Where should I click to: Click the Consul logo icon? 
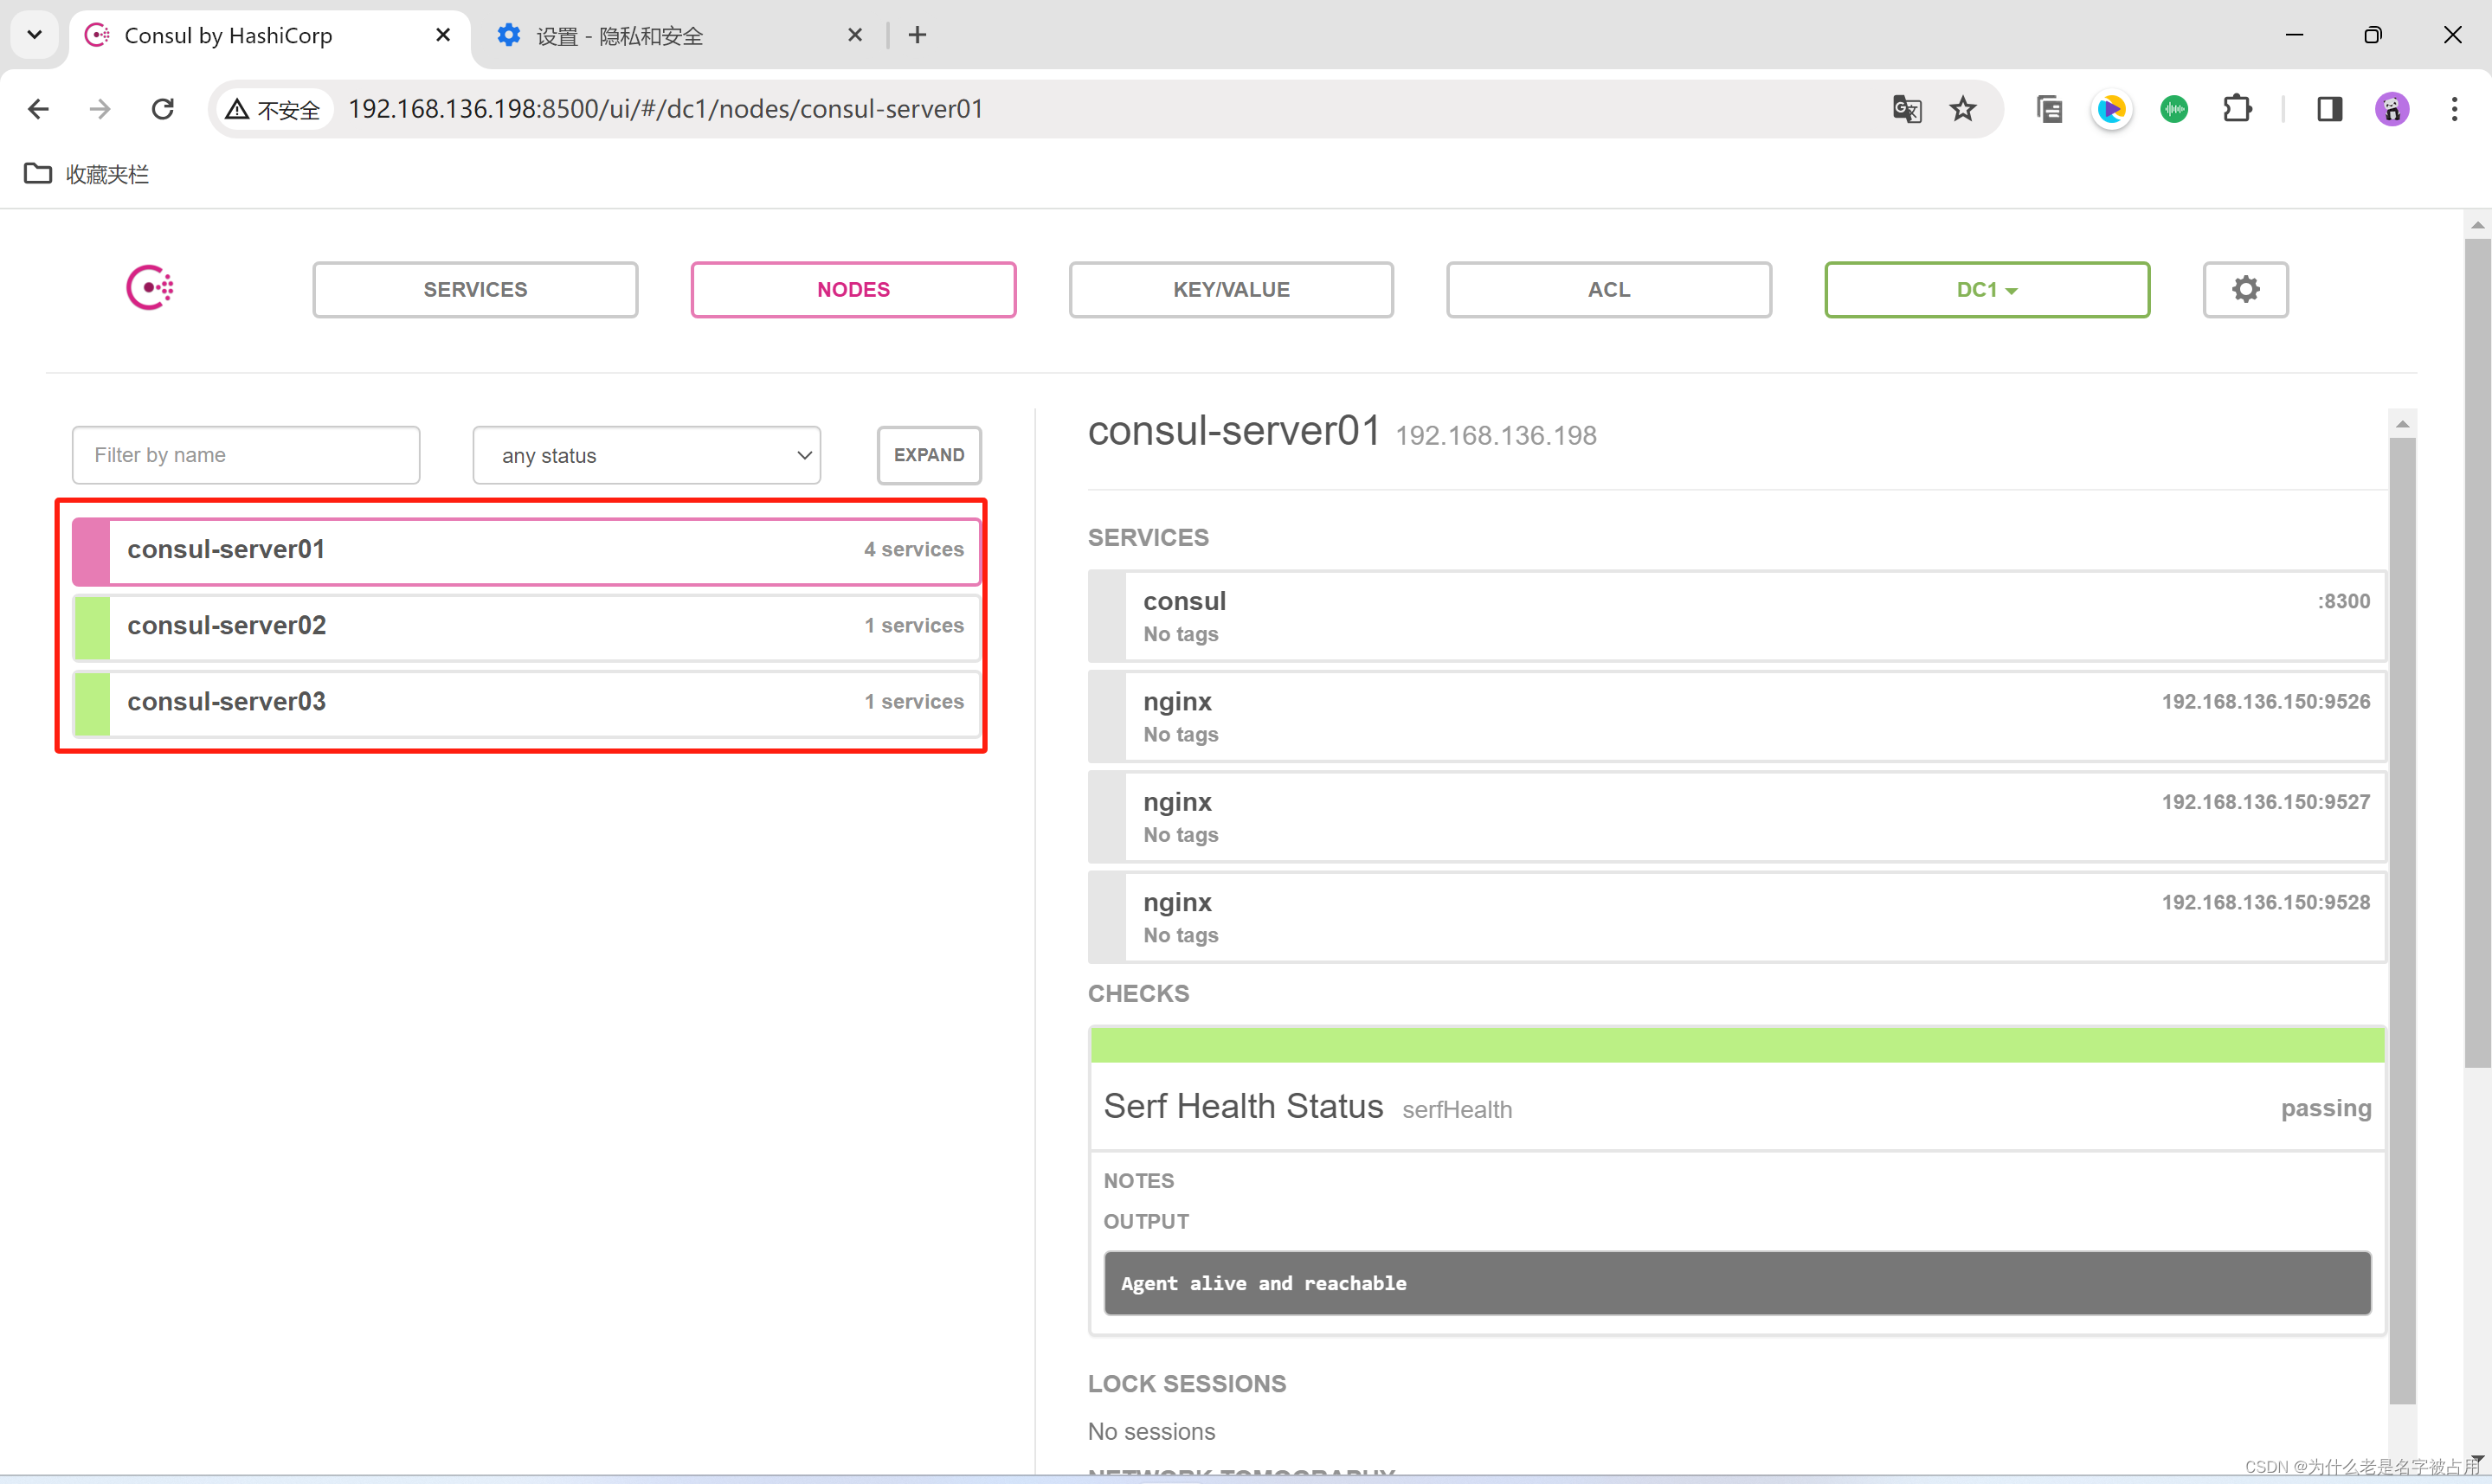150,288
